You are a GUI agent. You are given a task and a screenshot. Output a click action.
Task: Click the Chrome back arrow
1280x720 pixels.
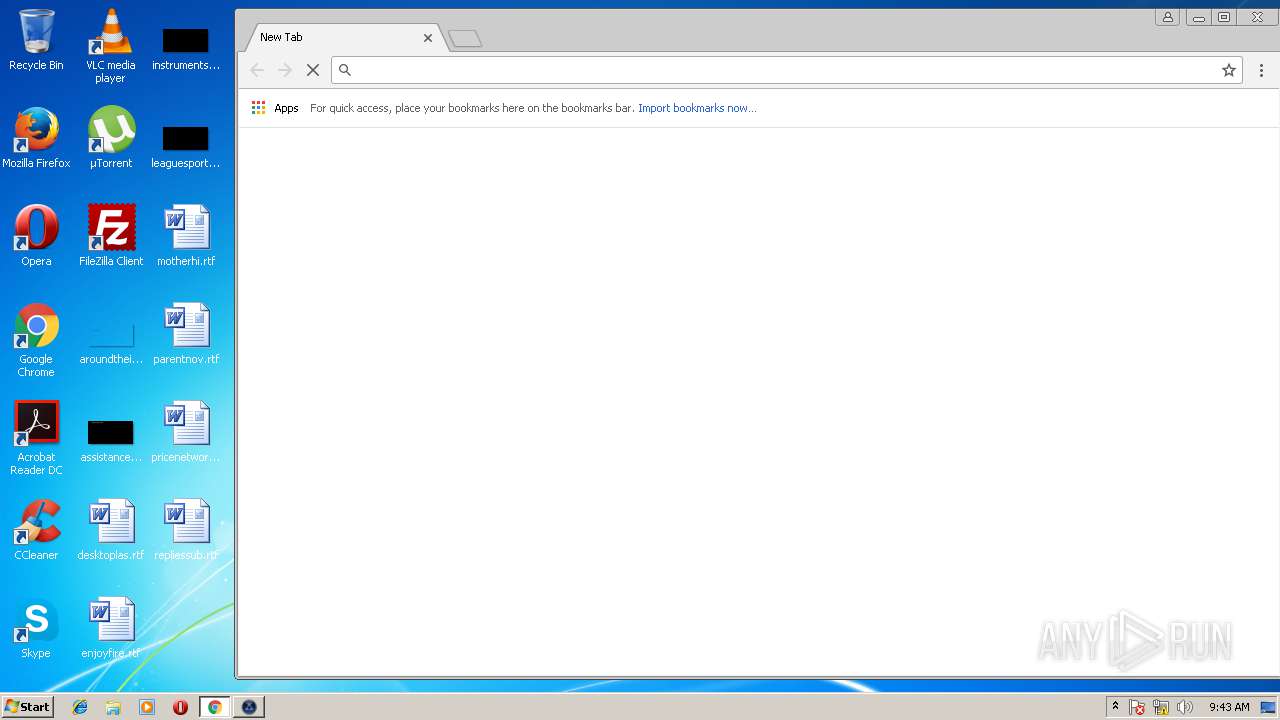tap(257, 70)
